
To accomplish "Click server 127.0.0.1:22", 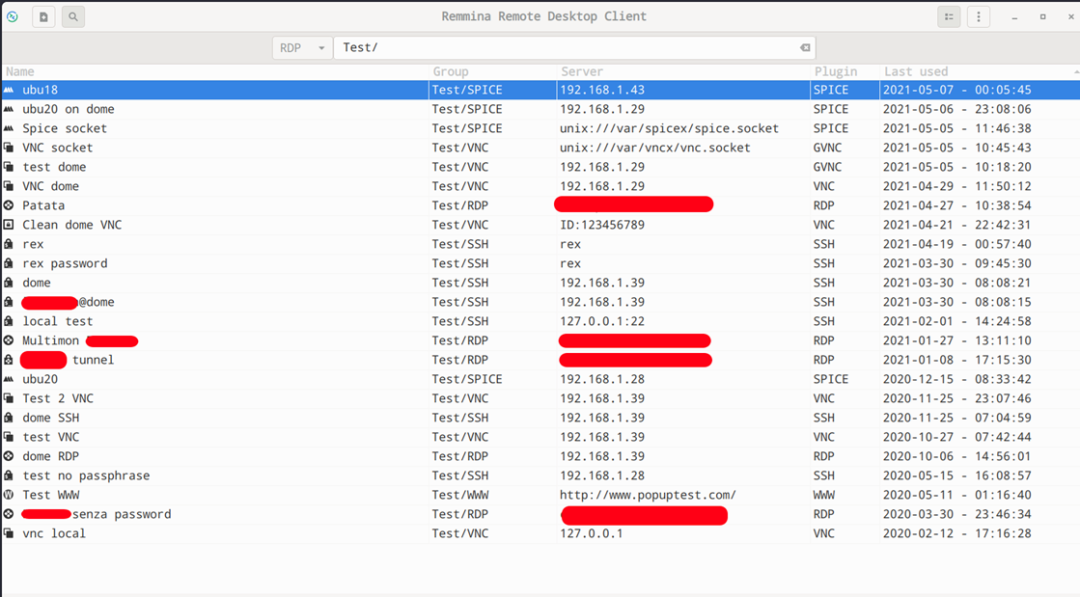I will pos(602,321).
